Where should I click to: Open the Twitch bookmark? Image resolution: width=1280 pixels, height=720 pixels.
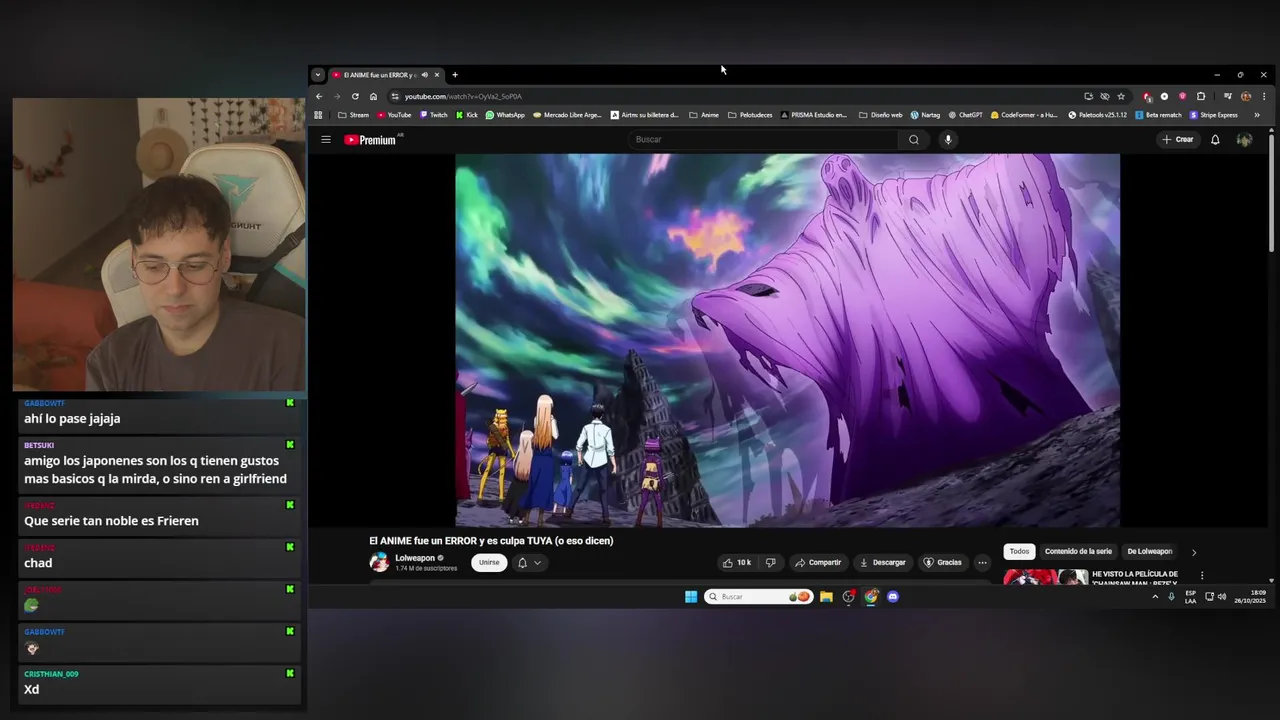(433, 115)
